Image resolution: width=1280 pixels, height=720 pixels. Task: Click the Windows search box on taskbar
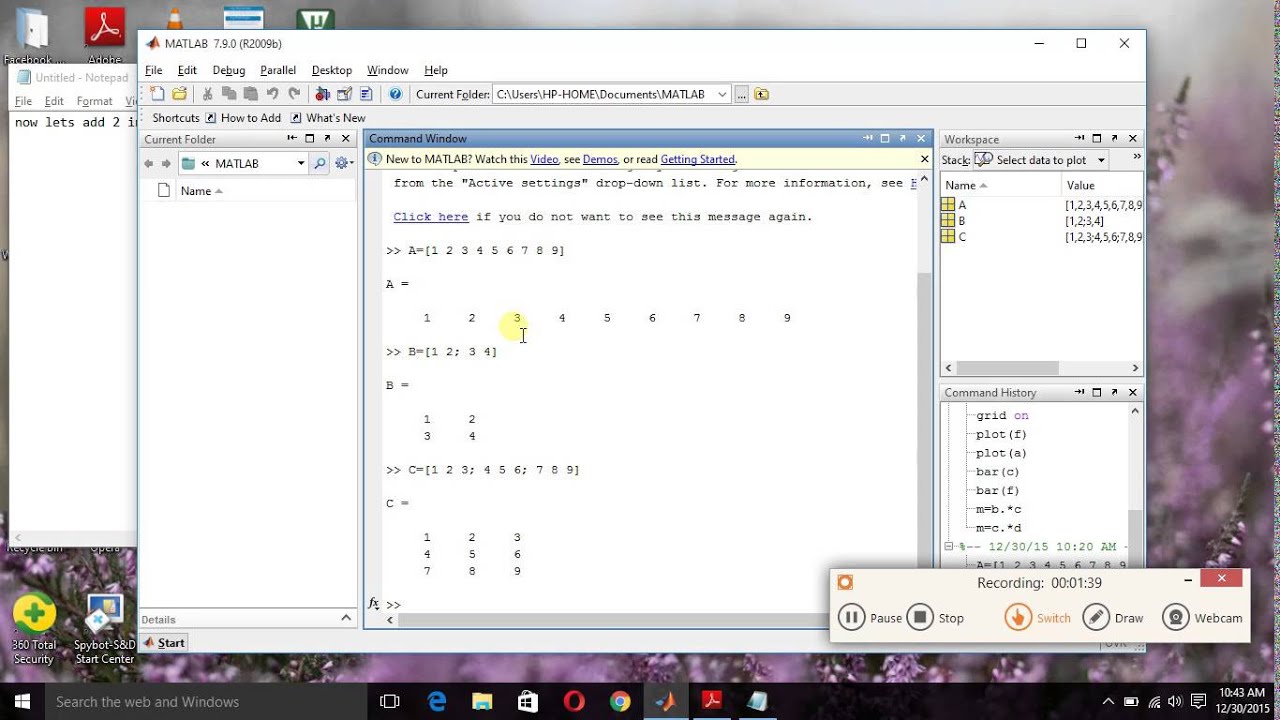coord(206,701)
